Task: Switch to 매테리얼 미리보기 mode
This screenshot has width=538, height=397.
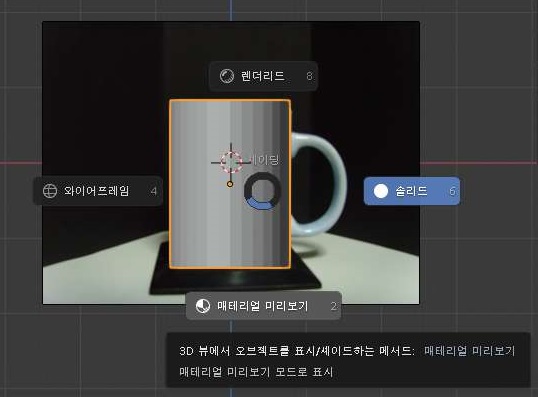Action: pos(264,306)
